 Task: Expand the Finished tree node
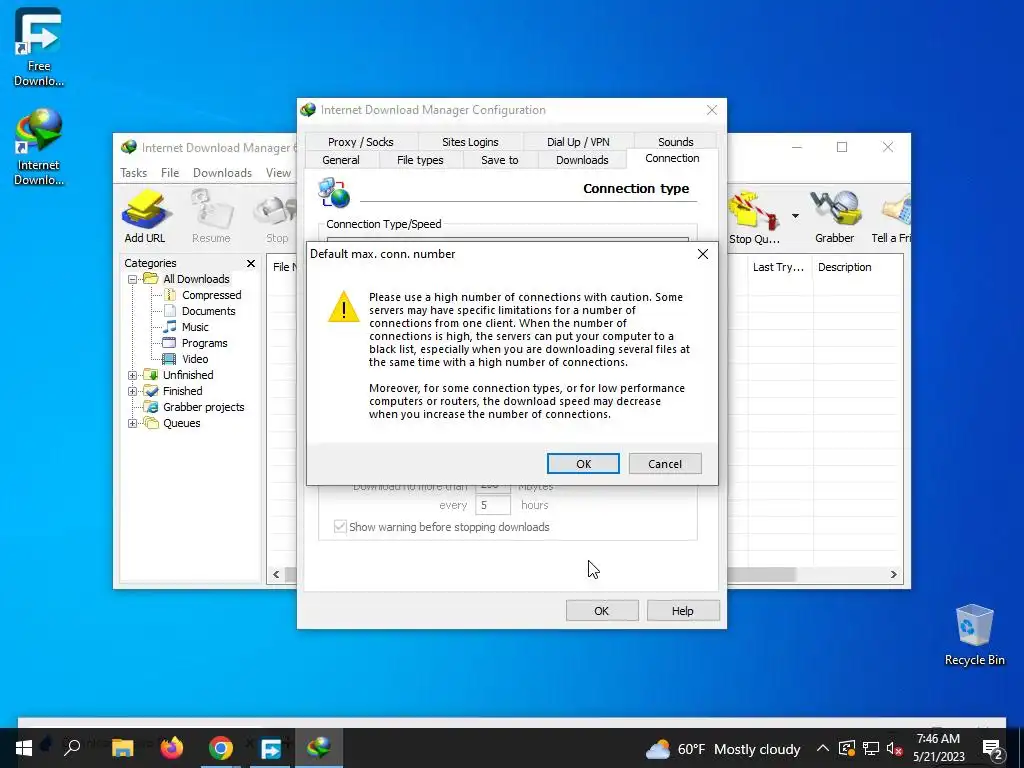tap(132, 391)
